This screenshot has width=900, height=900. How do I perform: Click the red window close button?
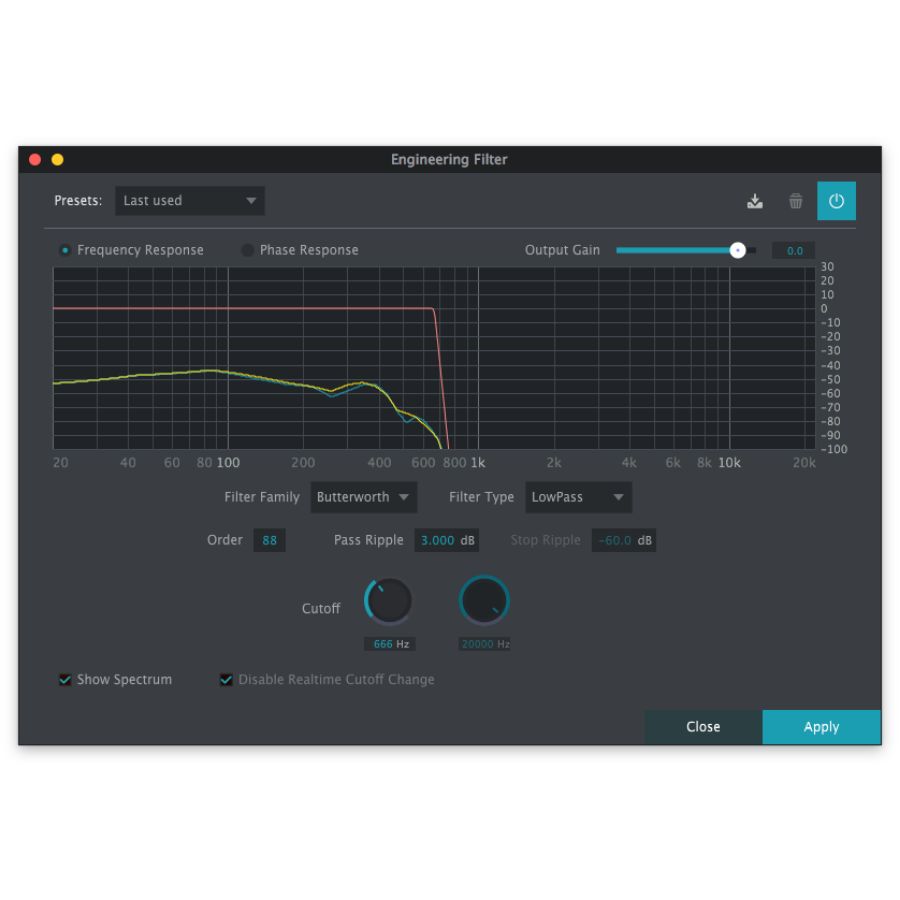point(35,160)
